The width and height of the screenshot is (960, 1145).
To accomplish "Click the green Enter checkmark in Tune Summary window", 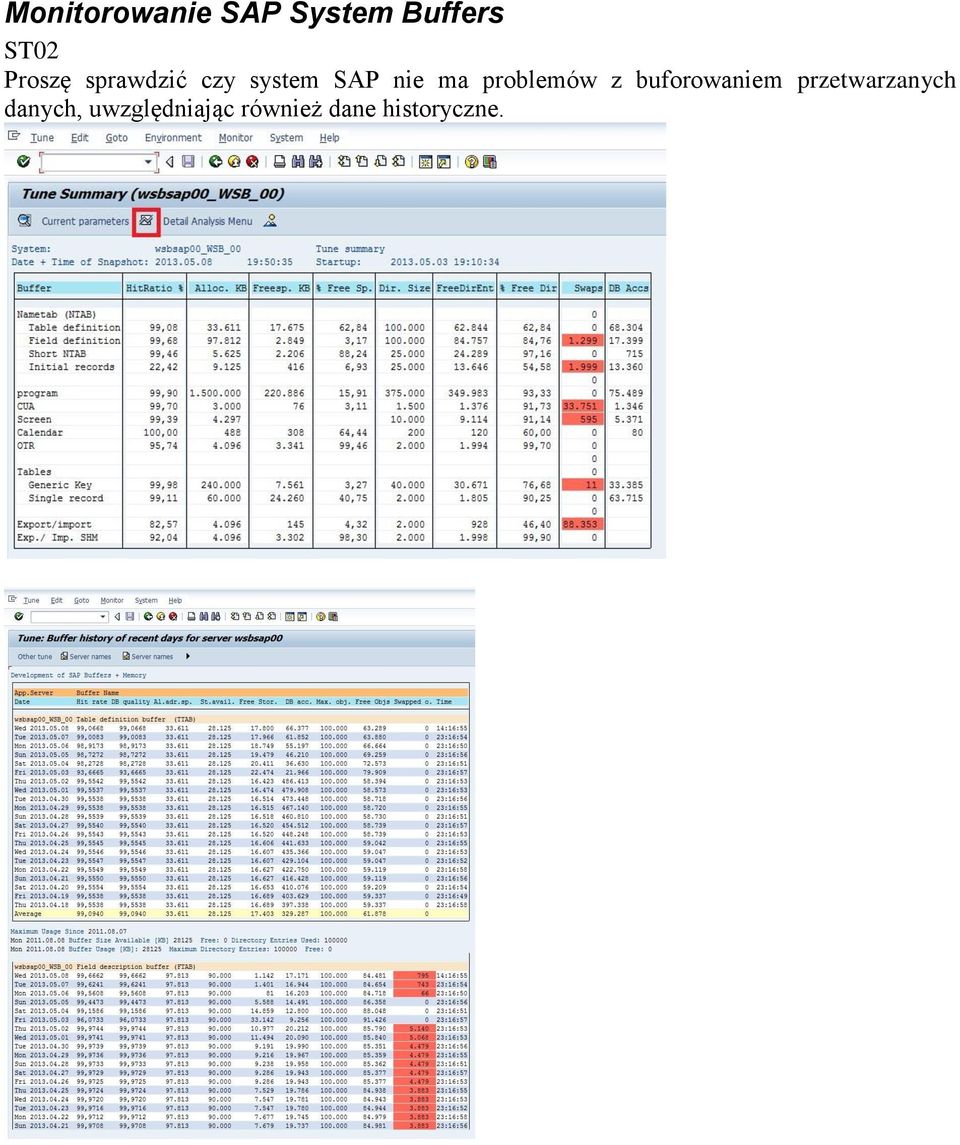I will [23, 161].
